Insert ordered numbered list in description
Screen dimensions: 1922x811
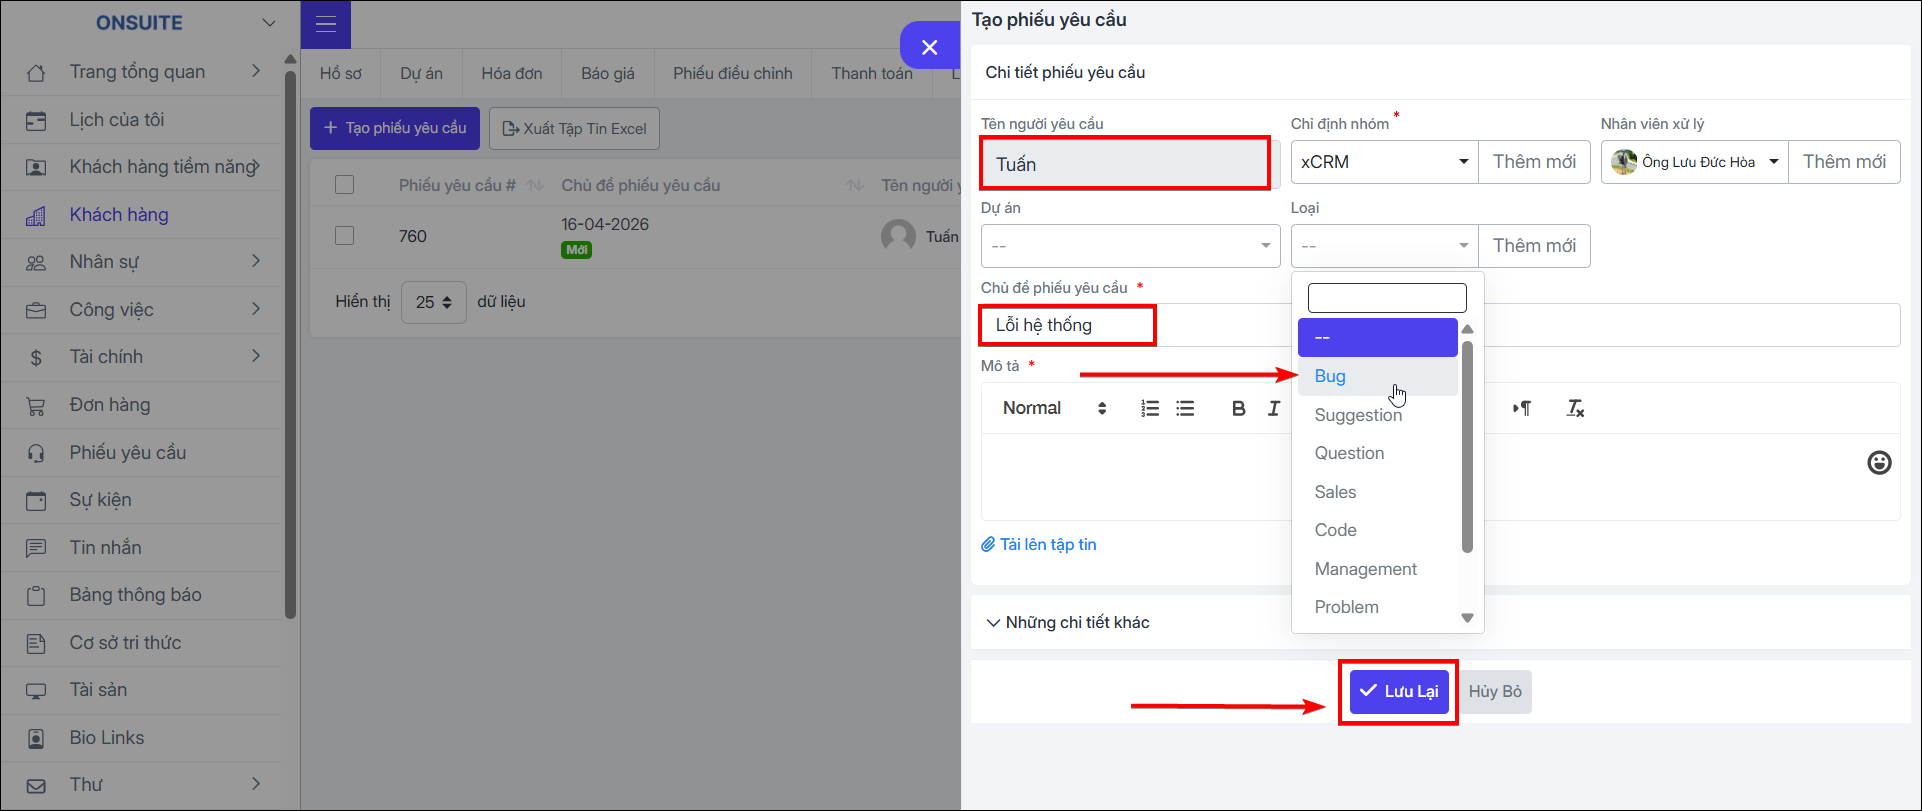1150,408
